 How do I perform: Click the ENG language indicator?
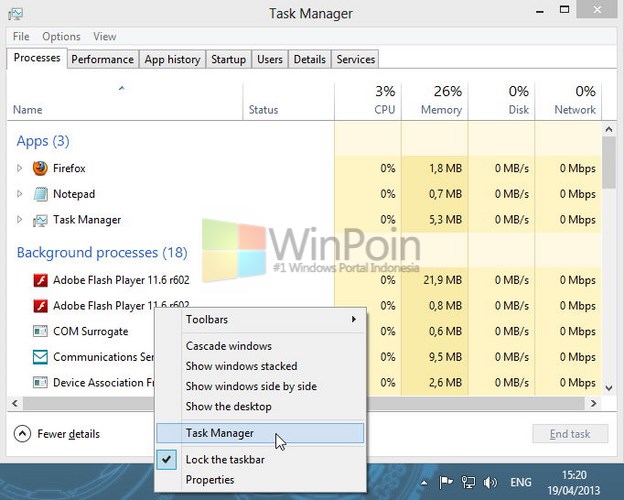coord(521,482)
